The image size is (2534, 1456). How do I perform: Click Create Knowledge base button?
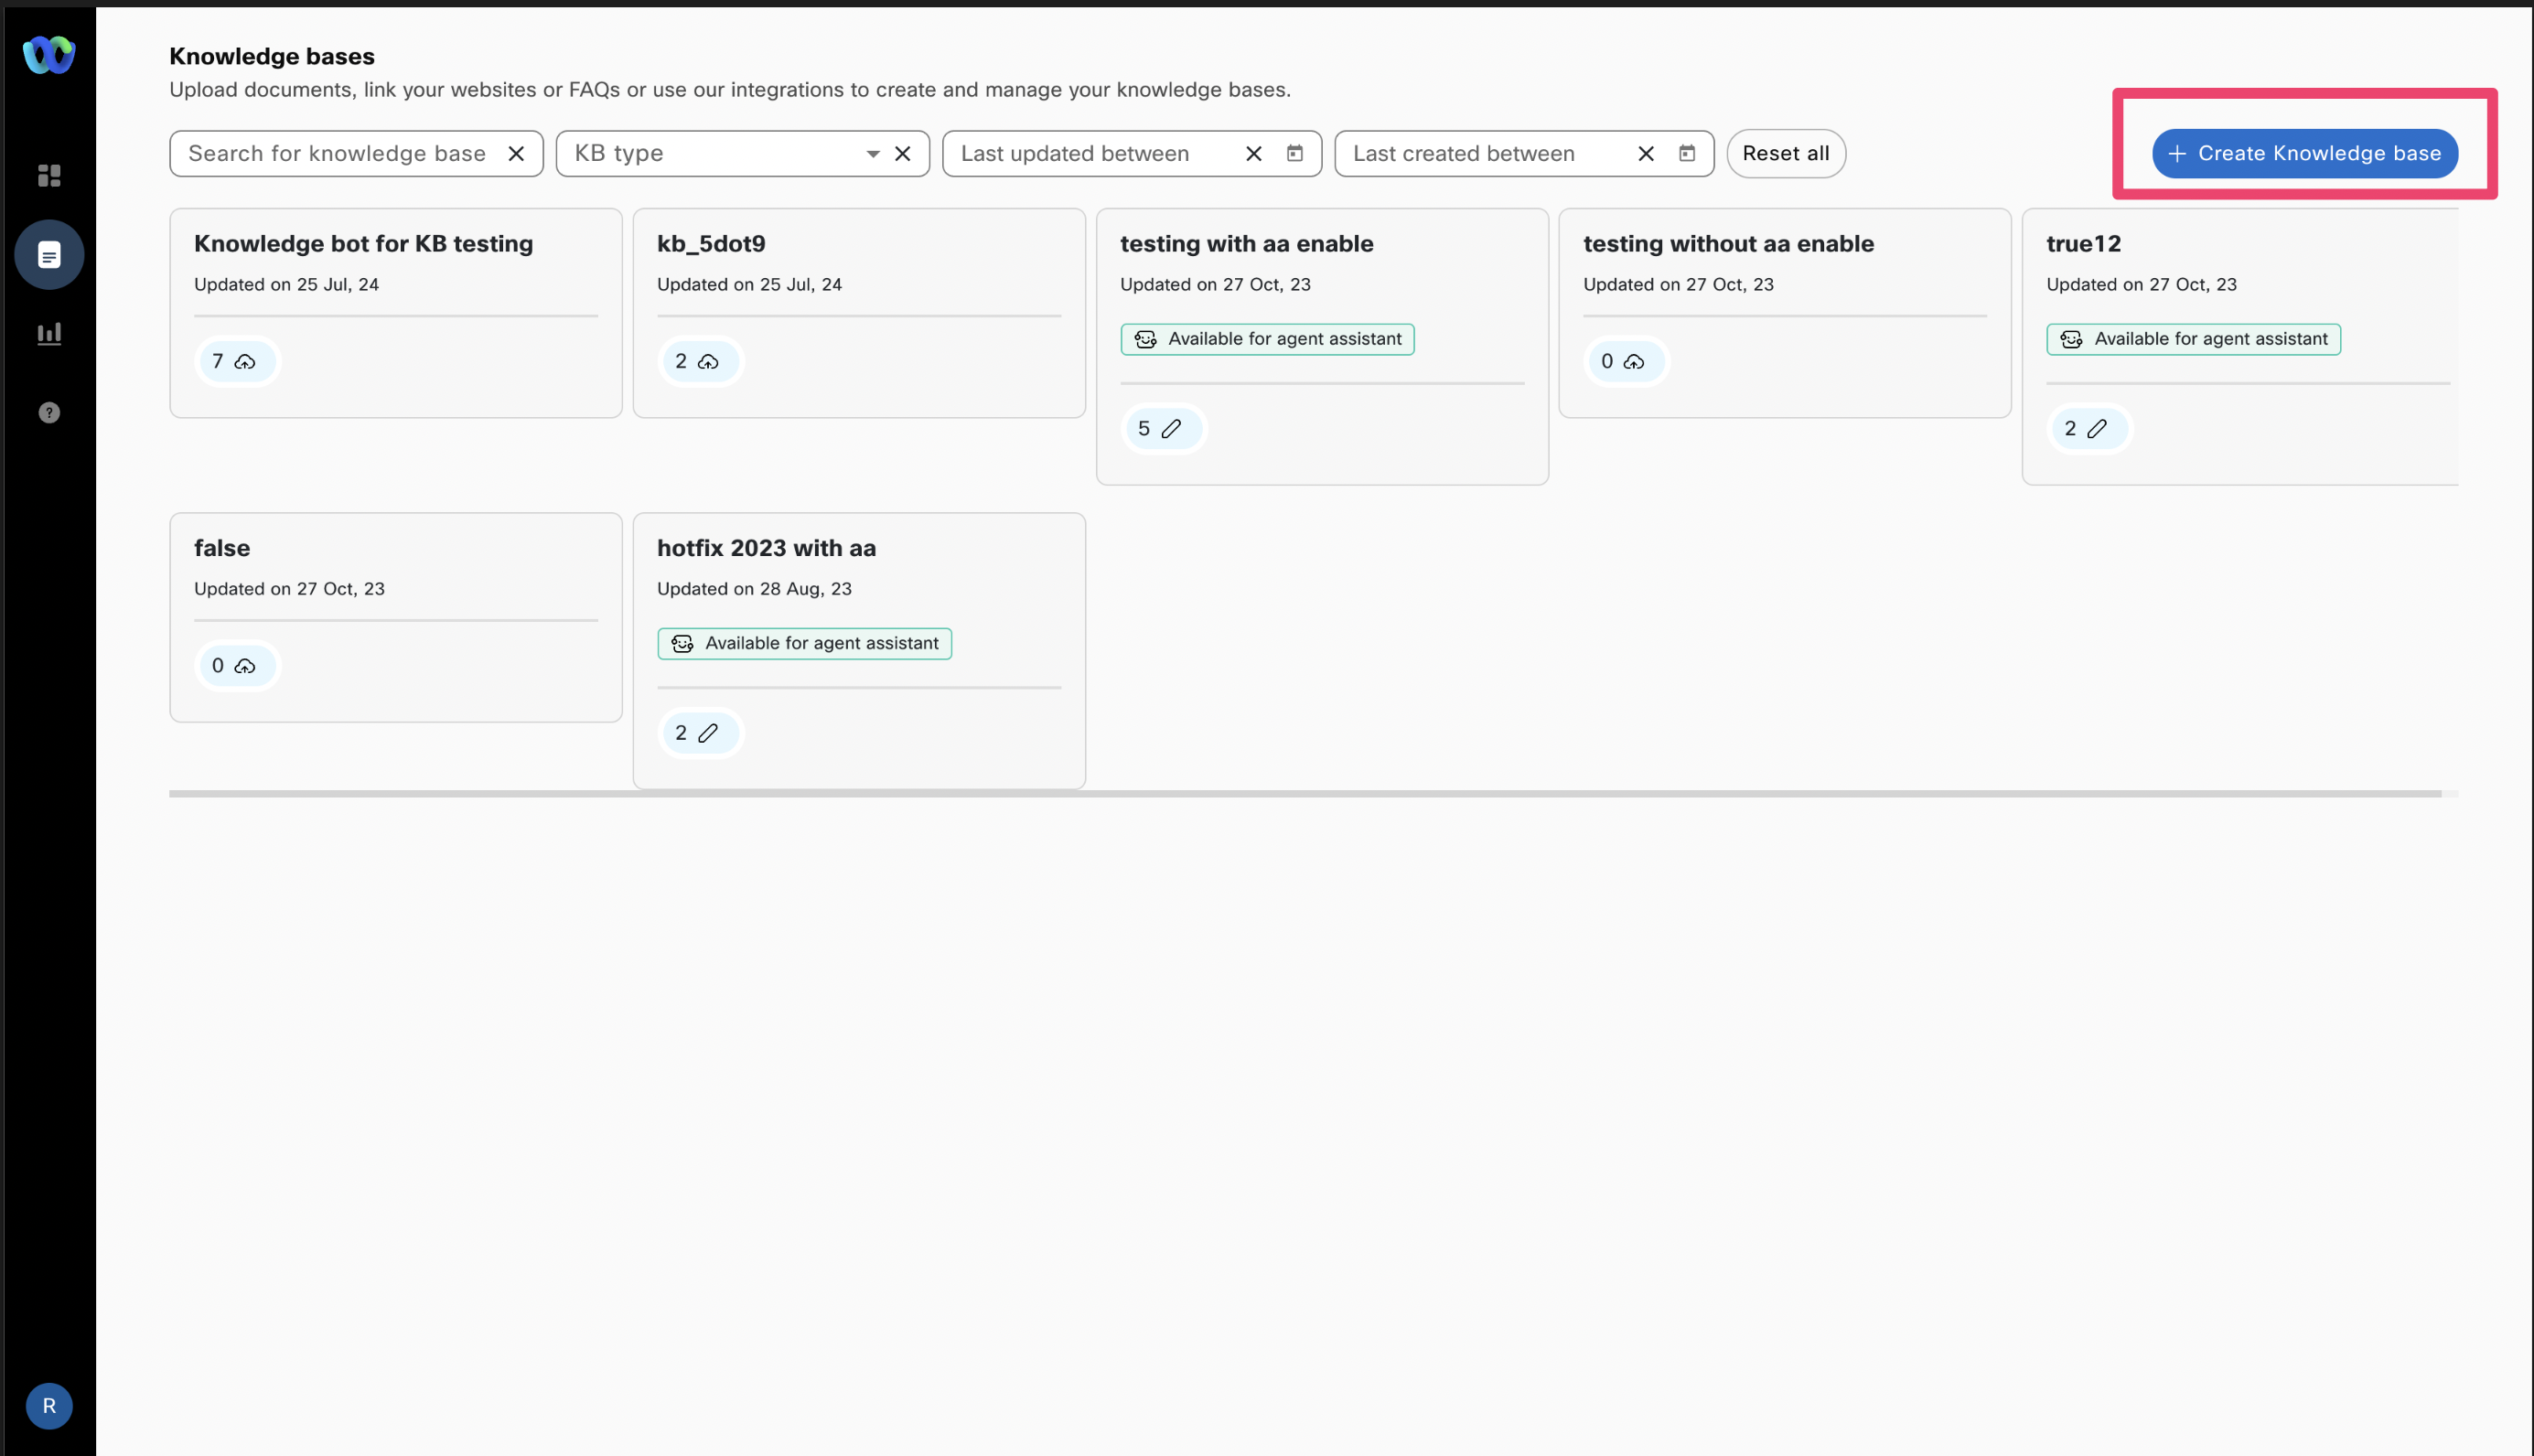click(2304, 154)
